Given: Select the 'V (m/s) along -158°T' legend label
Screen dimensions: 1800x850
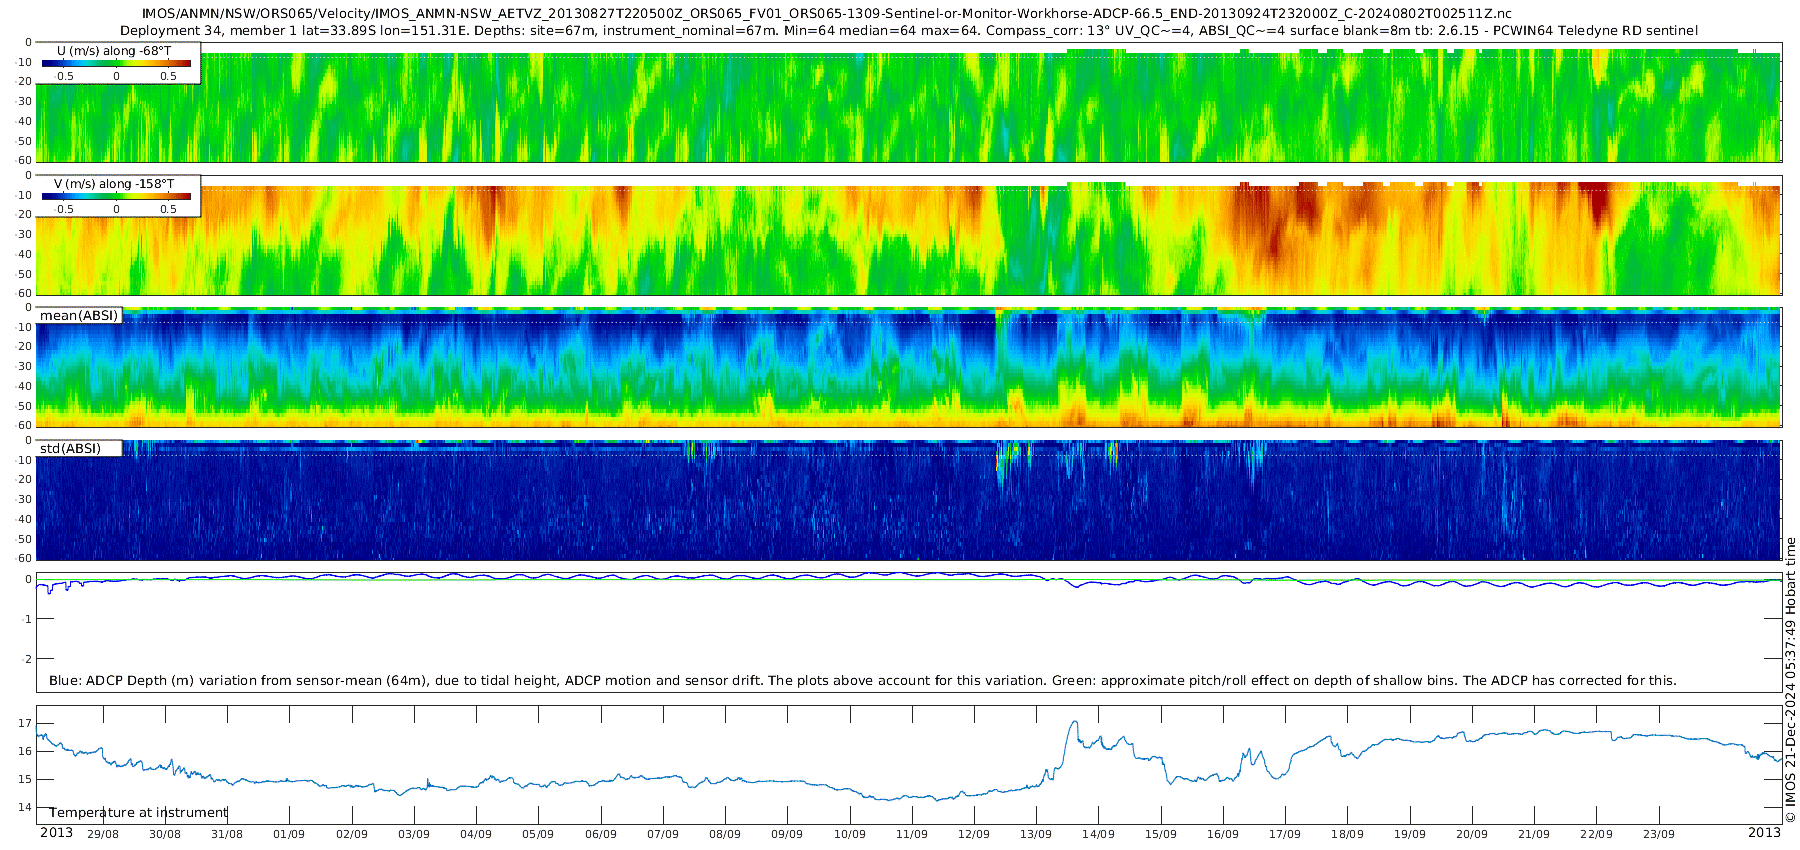Looking at the screenshot, I should pos(114,184).
